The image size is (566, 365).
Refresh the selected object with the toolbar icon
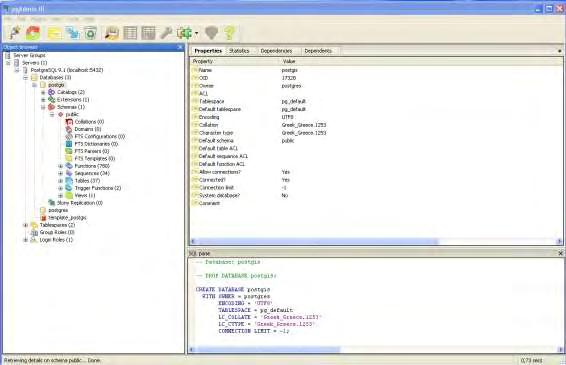(x=33, y=33)
